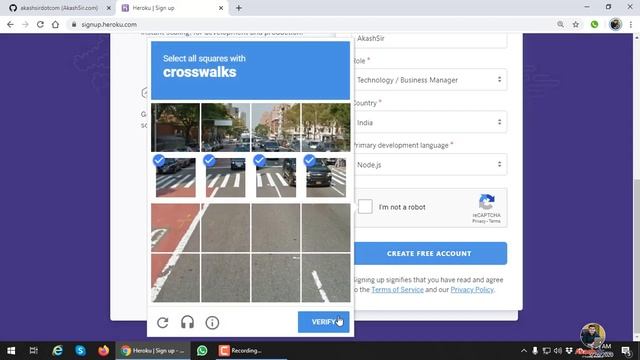Bookmark this page with star icon

coord(576,24)
